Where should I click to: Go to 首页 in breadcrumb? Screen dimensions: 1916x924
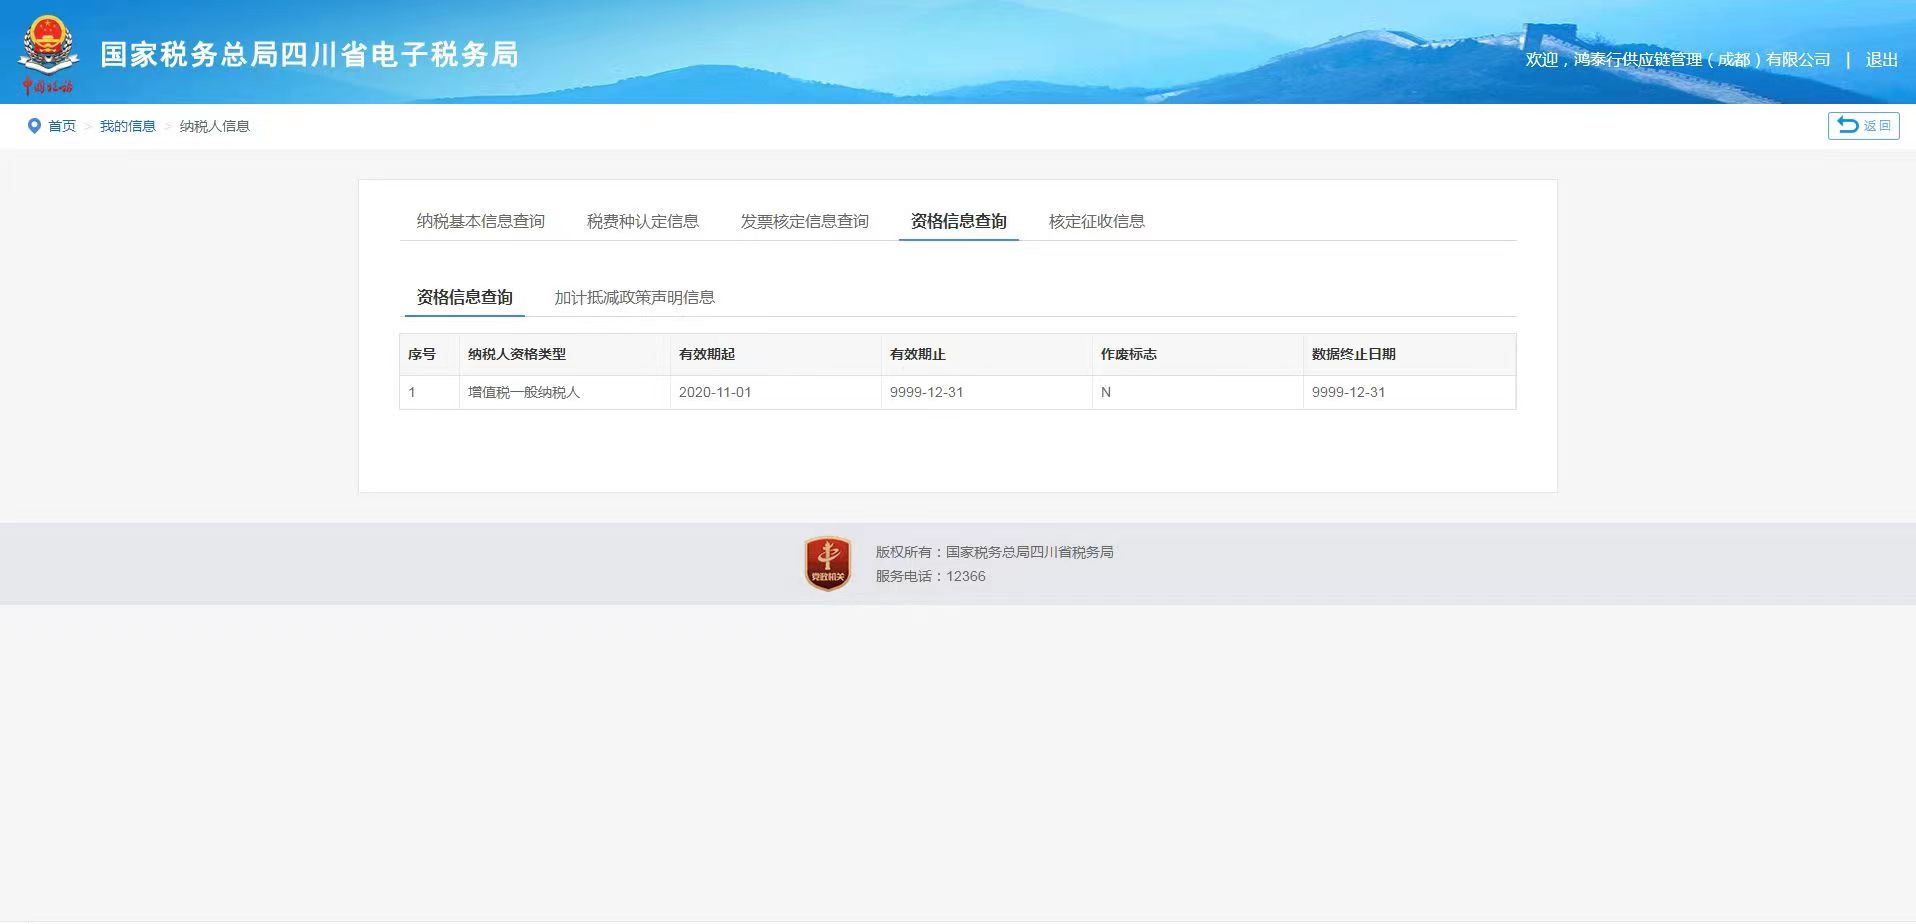(x=62, y=126)
